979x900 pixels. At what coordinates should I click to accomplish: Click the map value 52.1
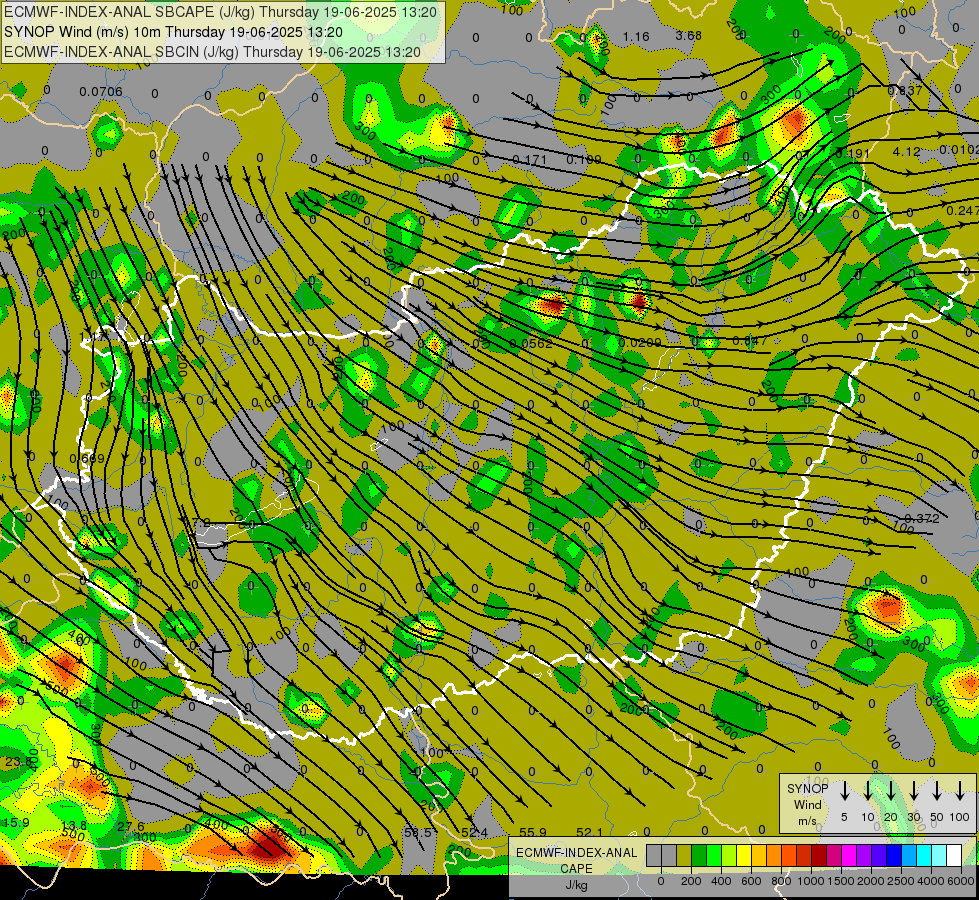589,833
